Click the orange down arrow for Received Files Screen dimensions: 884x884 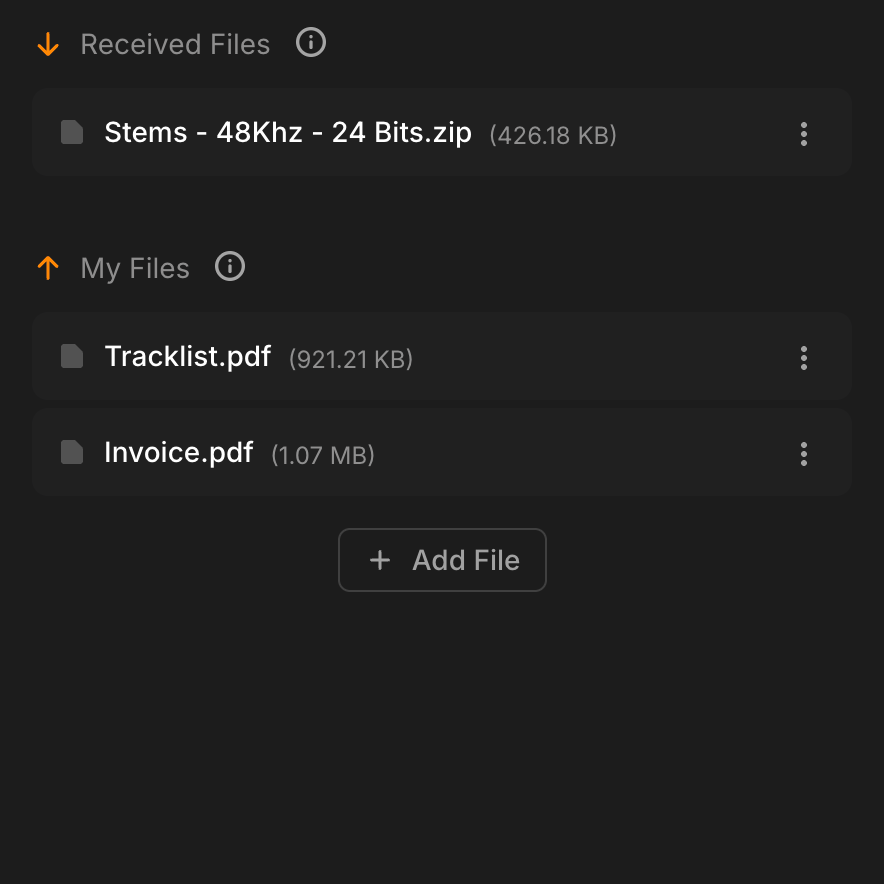[x=48, y=45]
